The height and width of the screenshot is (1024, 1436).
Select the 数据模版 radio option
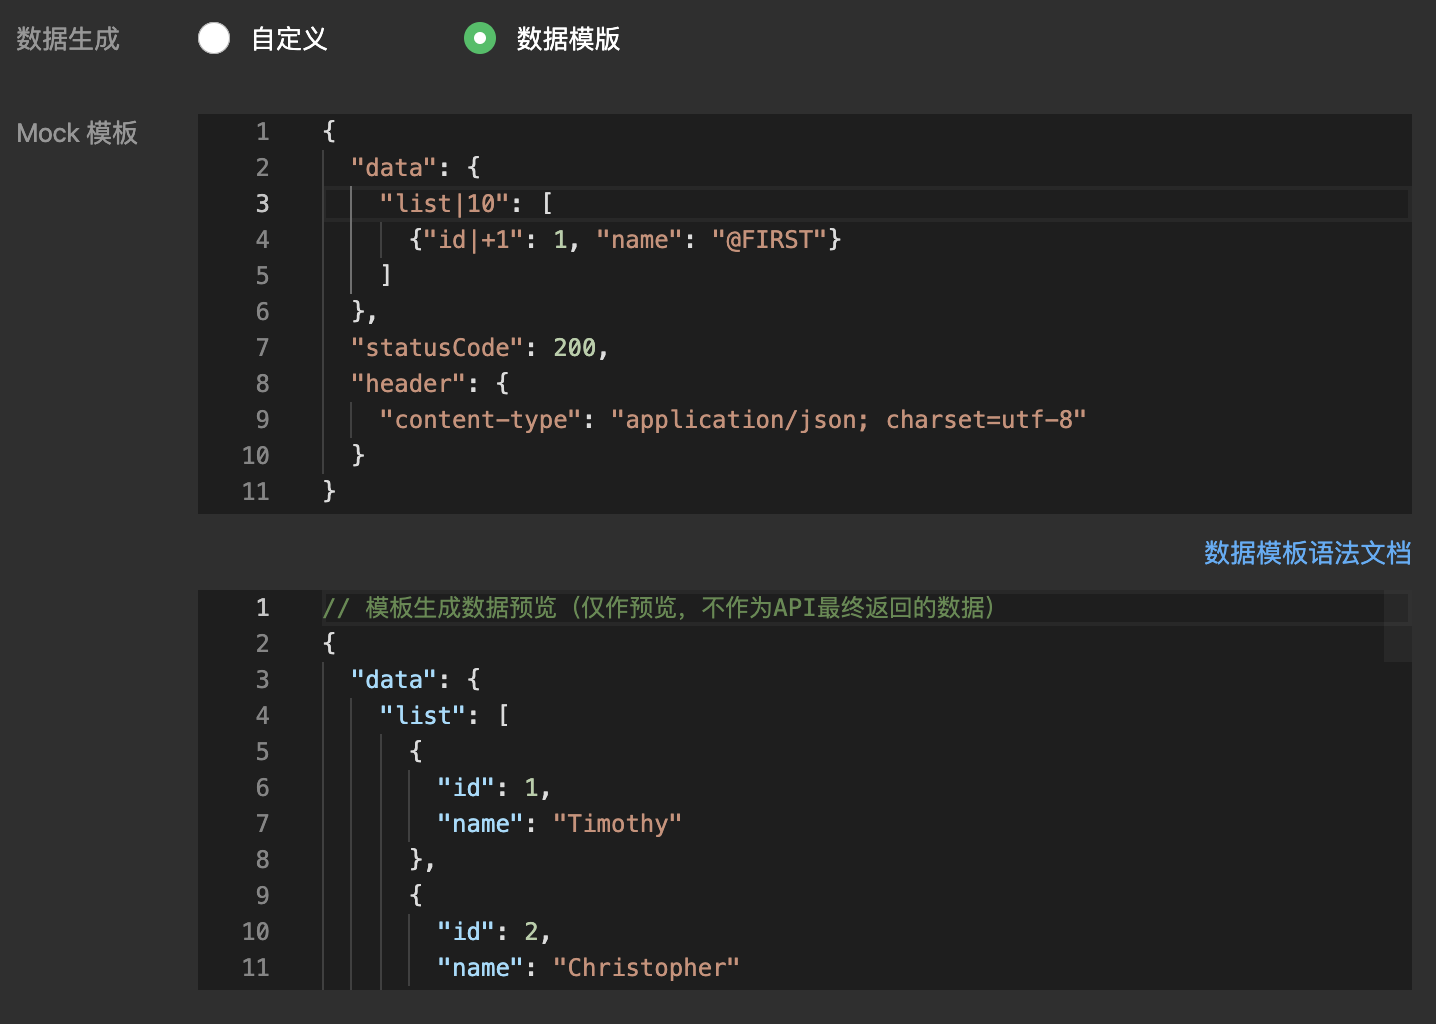coord(480,39)
